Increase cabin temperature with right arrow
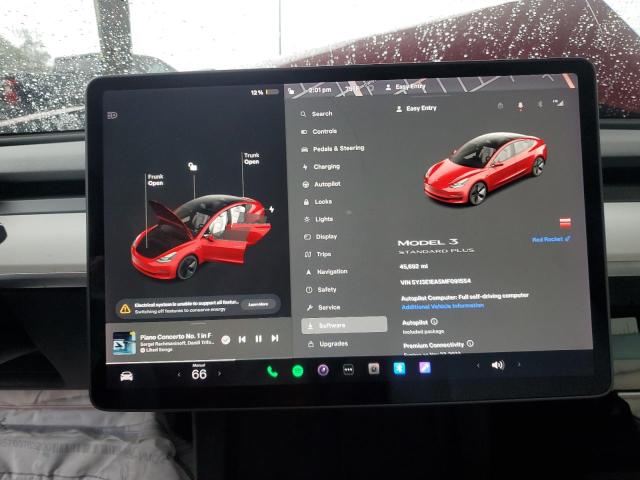 219,373
